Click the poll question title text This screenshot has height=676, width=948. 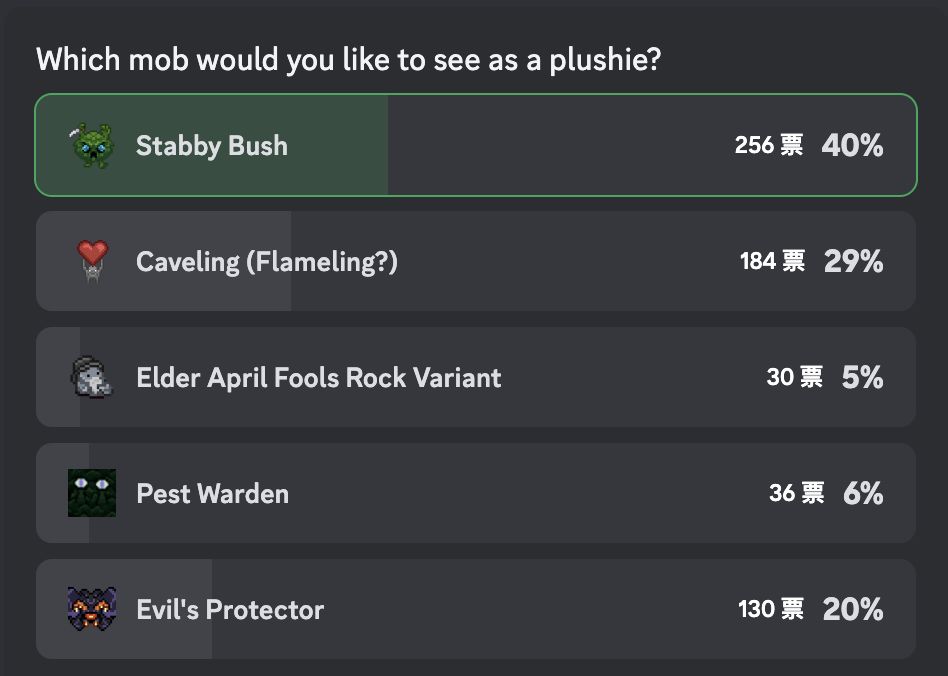tap(349, 60)
